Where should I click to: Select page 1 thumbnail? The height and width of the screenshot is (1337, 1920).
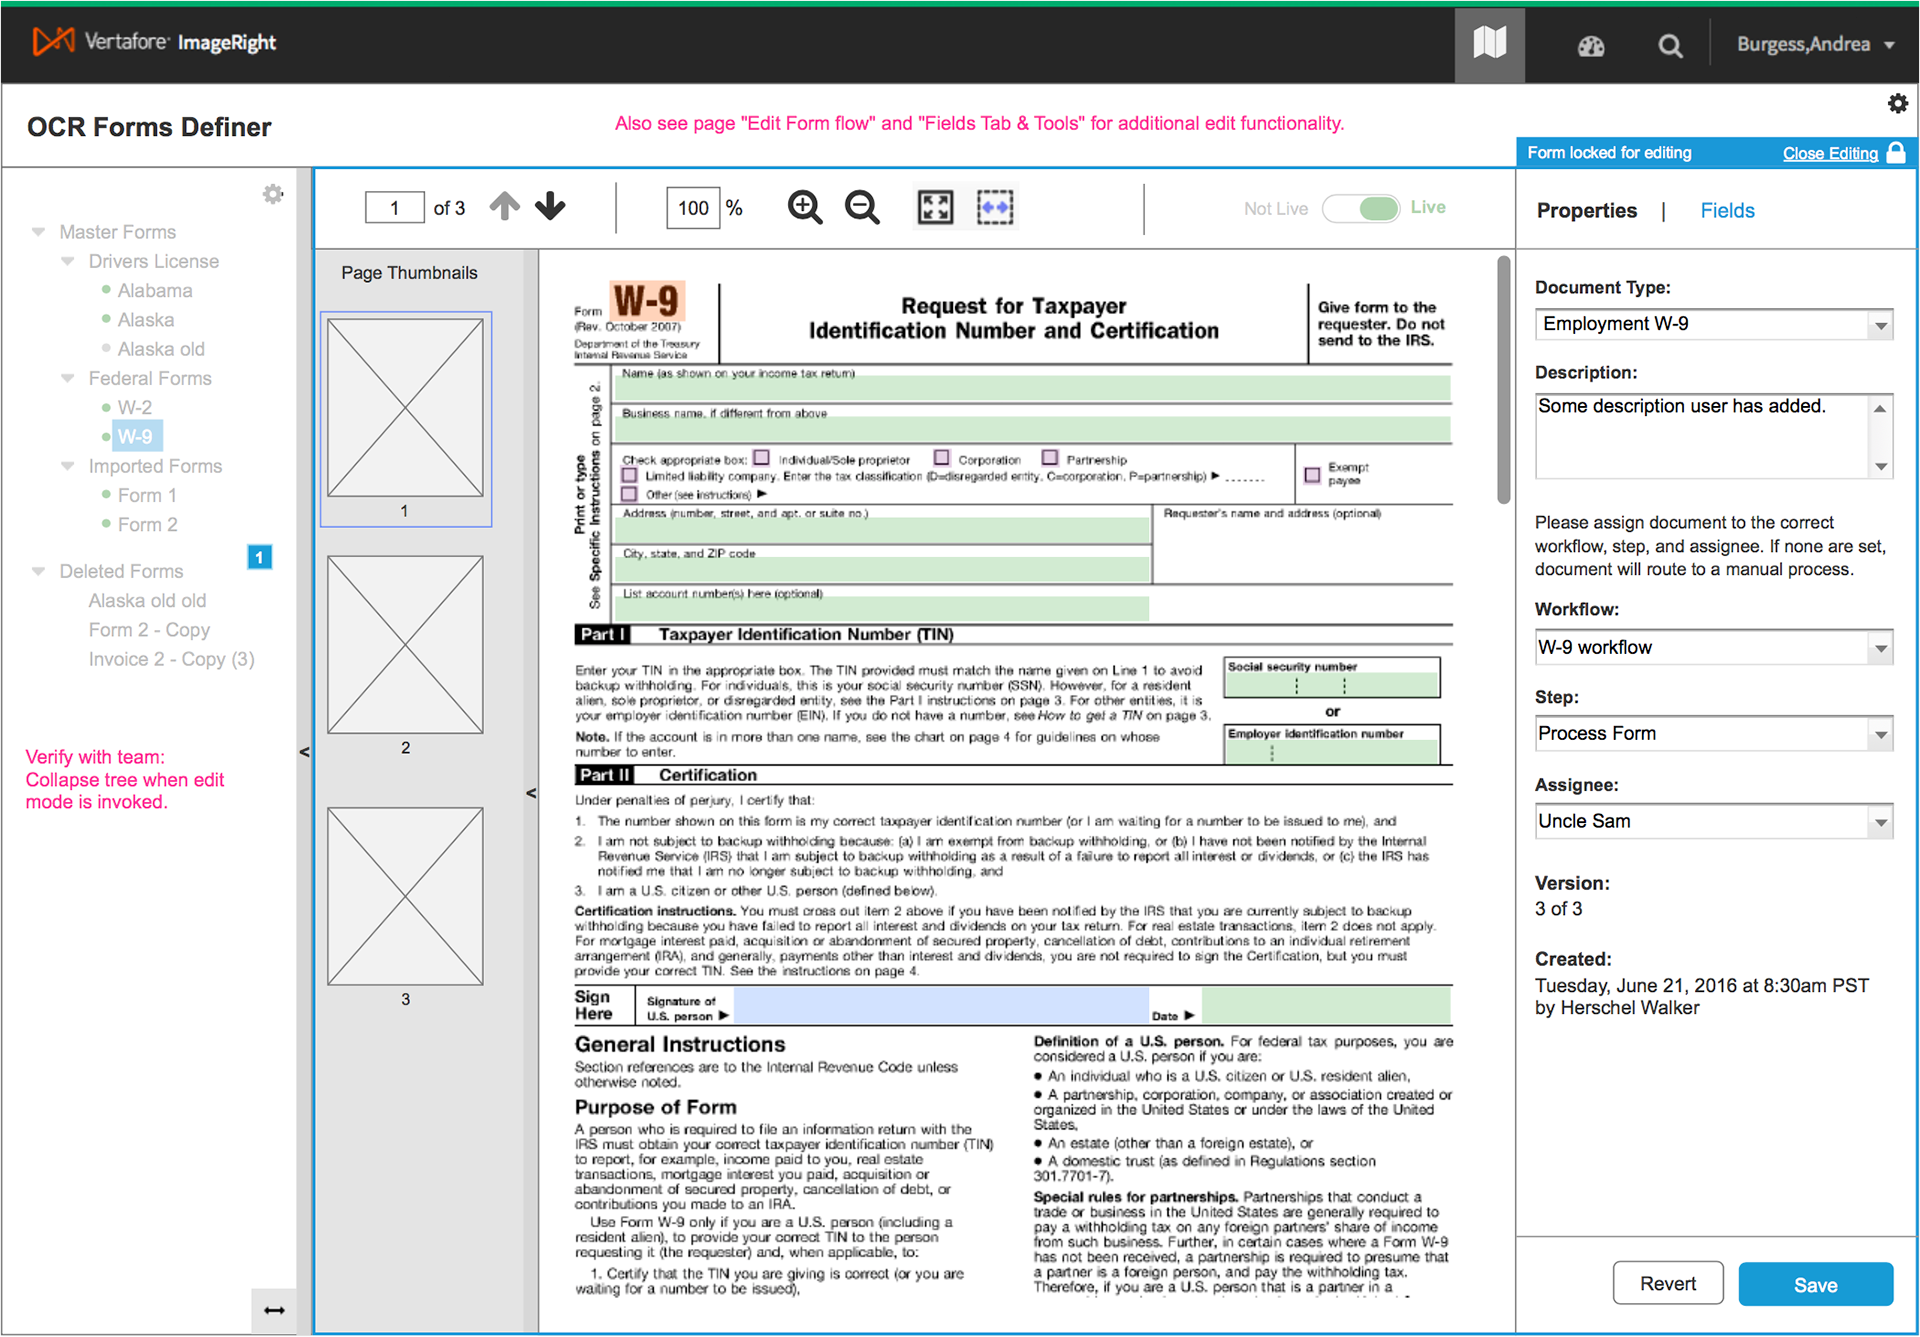click(405, 408)
